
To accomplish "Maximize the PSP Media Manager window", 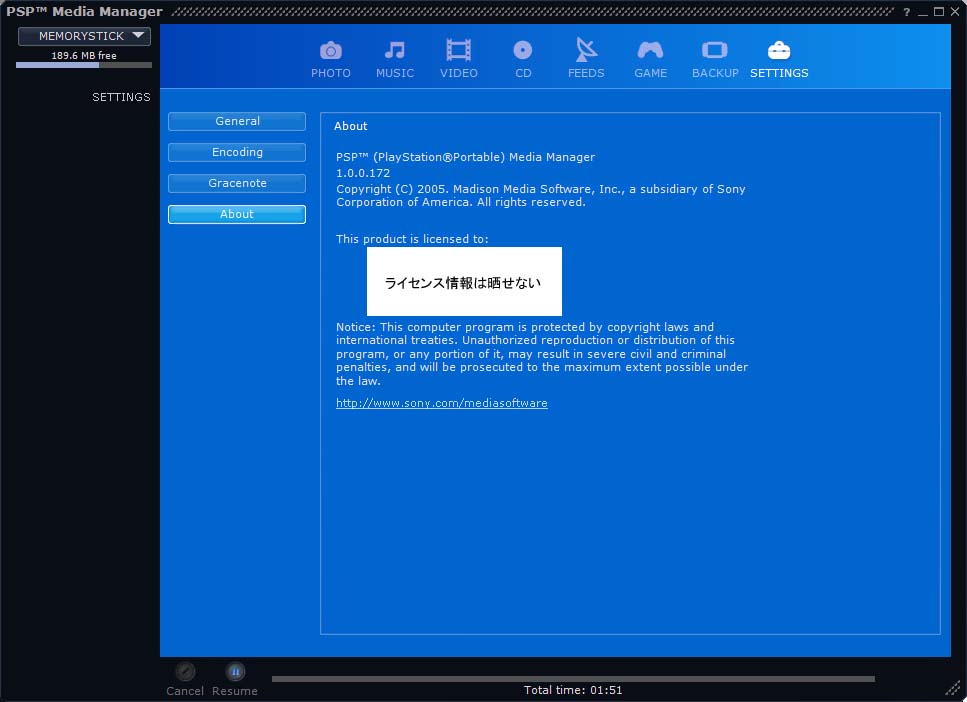I will point(939,12).
